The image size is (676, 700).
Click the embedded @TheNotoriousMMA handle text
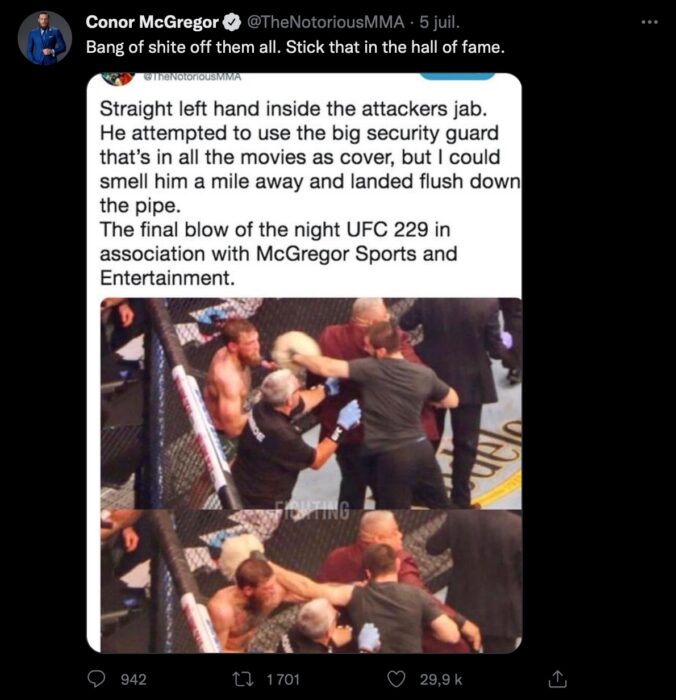click(192, 77)
